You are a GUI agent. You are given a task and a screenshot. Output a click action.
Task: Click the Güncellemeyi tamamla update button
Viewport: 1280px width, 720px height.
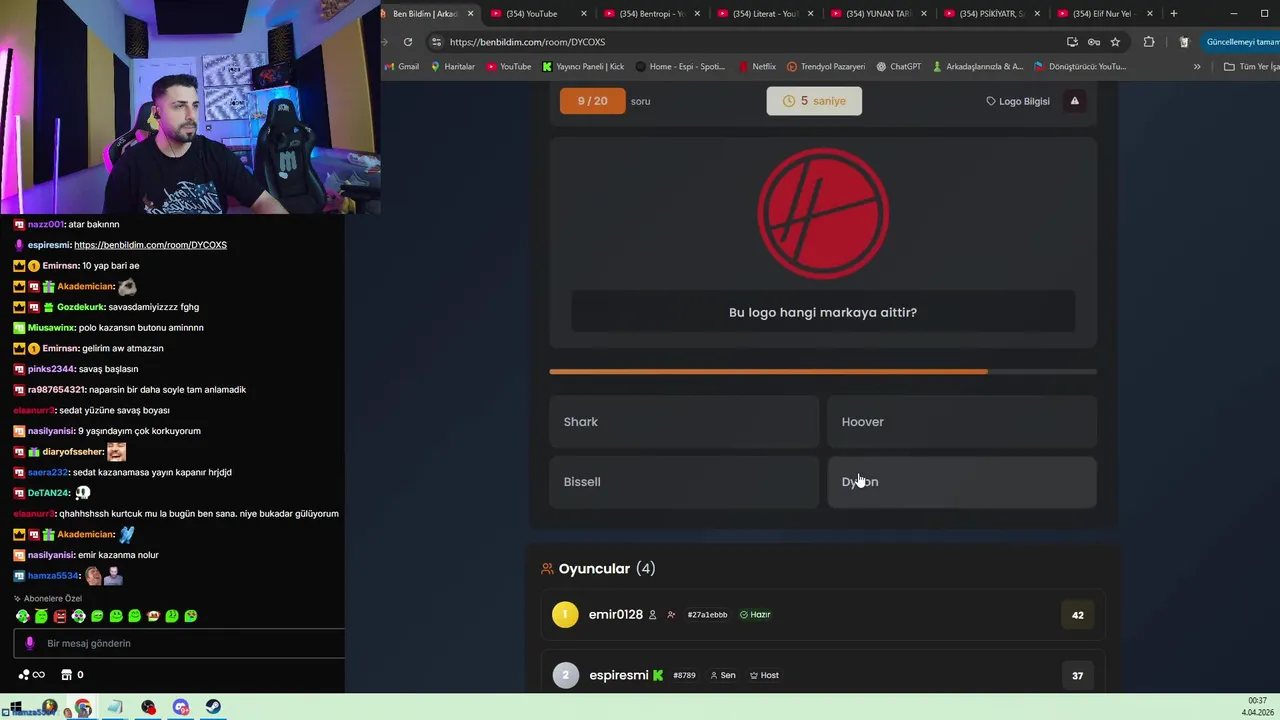[x=1242, y=42]
